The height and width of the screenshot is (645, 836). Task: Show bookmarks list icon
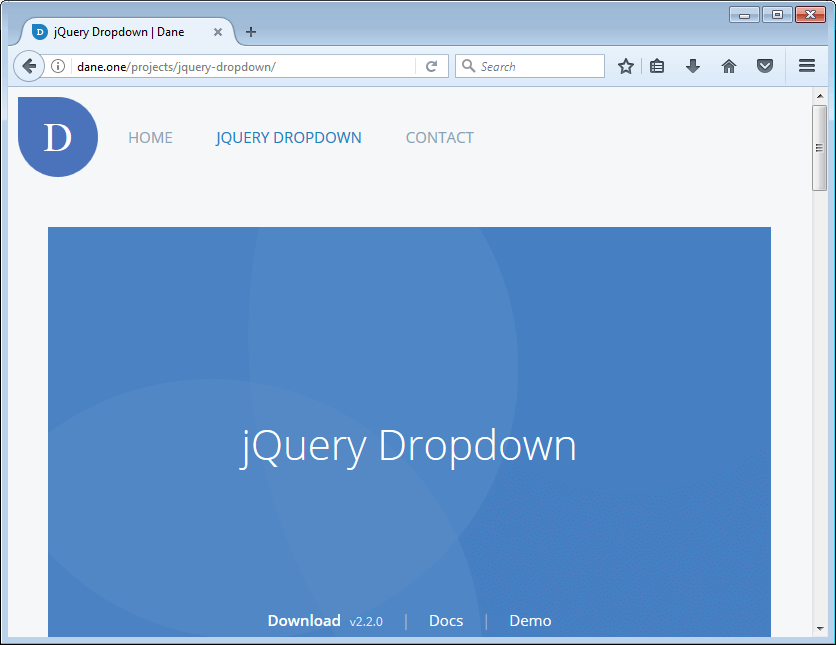[657, 66]
